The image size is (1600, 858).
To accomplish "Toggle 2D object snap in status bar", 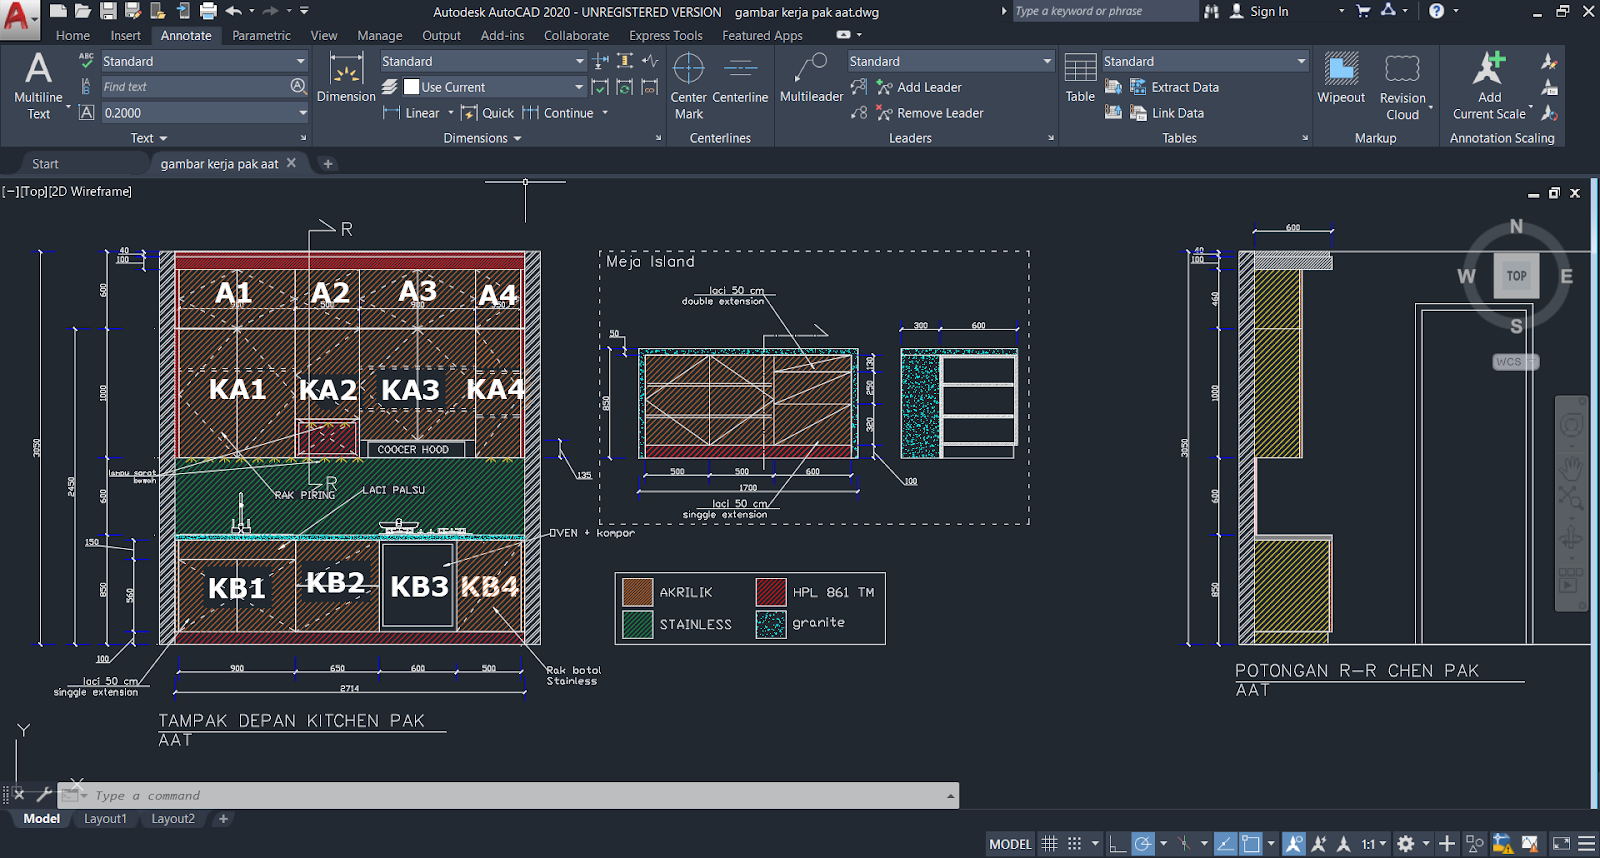I will [x=1251, y=844].
